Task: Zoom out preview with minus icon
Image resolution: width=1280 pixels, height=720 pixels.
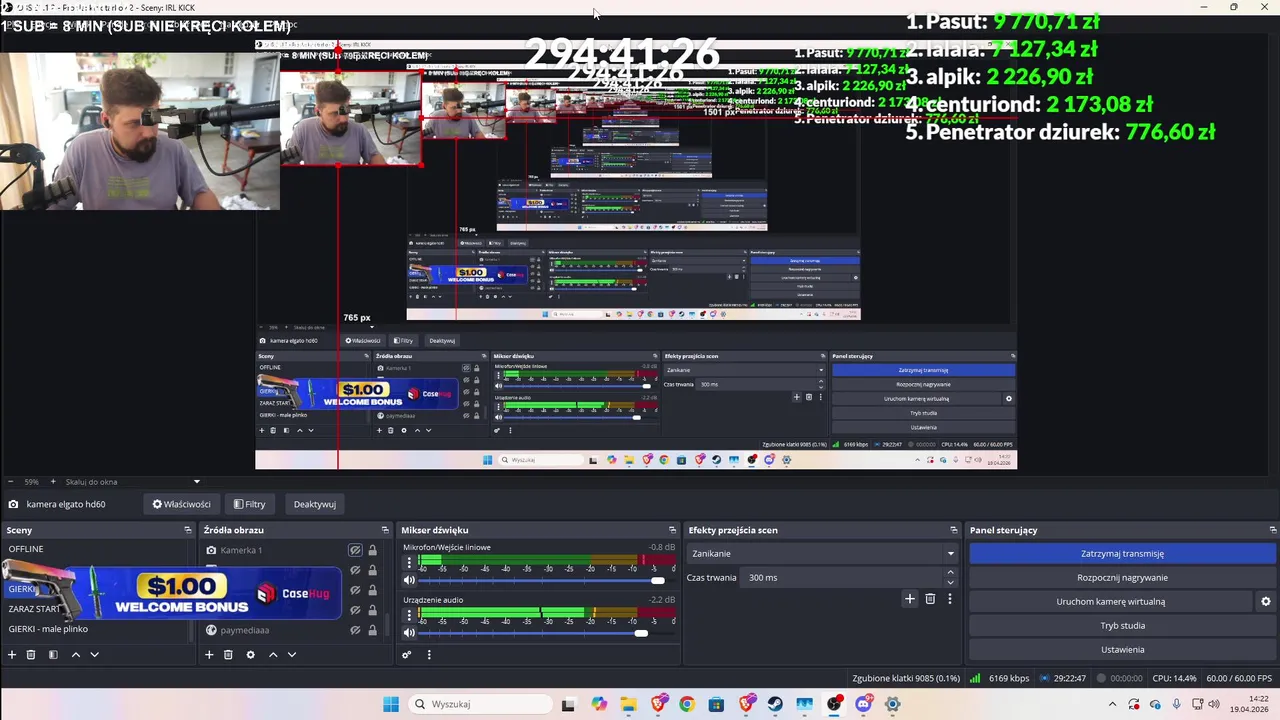Action: coord(12,482)
